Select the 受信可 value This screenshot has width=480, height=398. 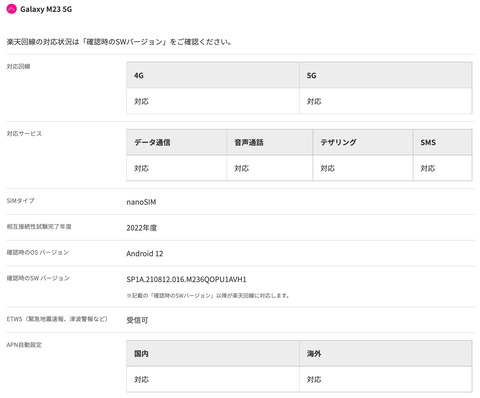click(137, 320)
